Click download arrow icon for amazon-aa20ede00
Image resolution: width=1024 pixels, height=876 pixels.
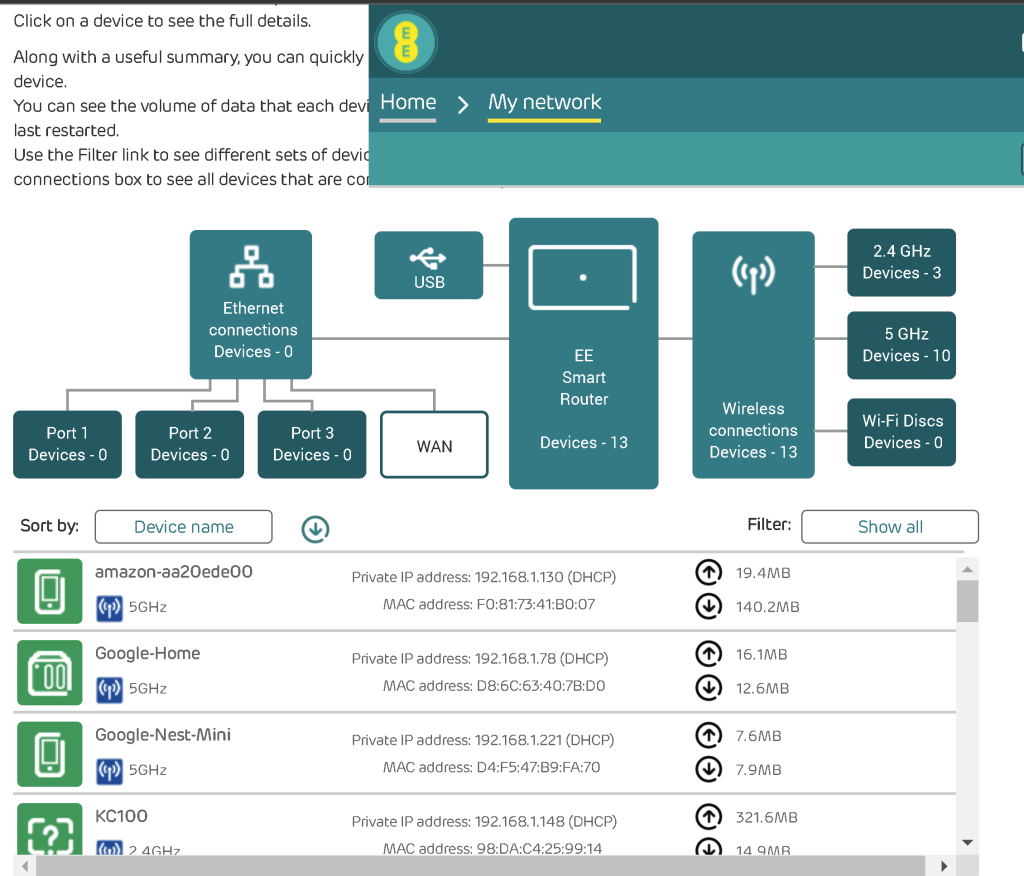(x=709, y=606)
